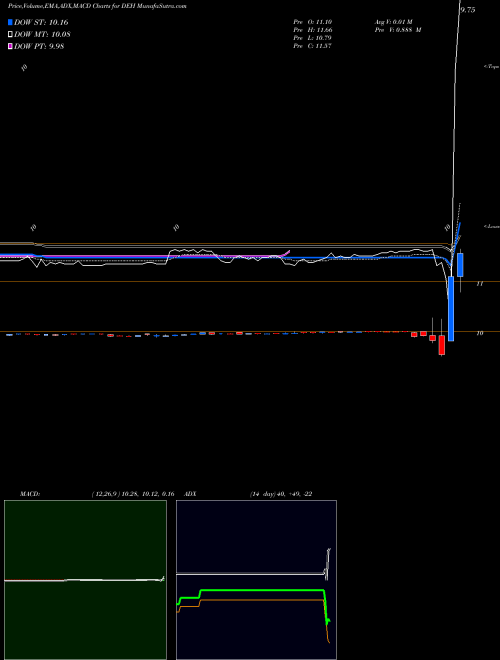
Task: Click the 9.75 label at top right
Action: [x=468, y=10]
